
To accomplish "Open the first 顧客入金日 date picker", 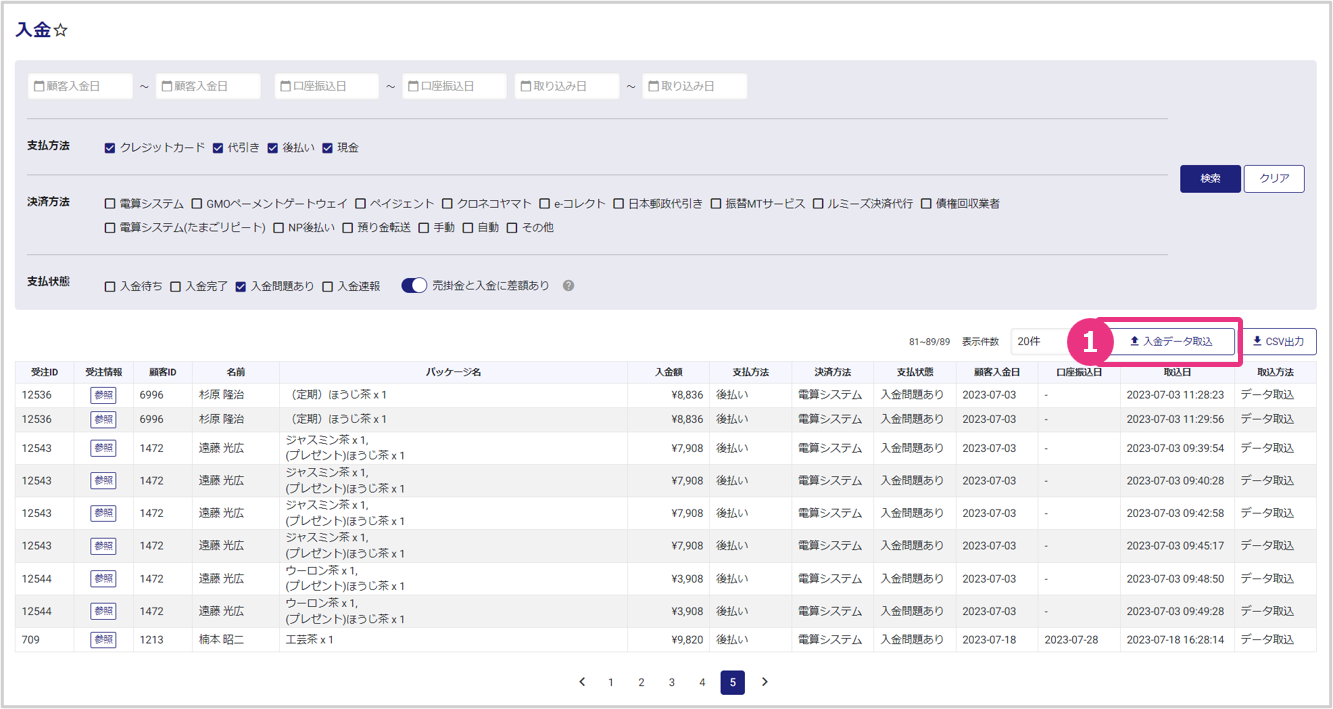I will click(x=80, y=87).
